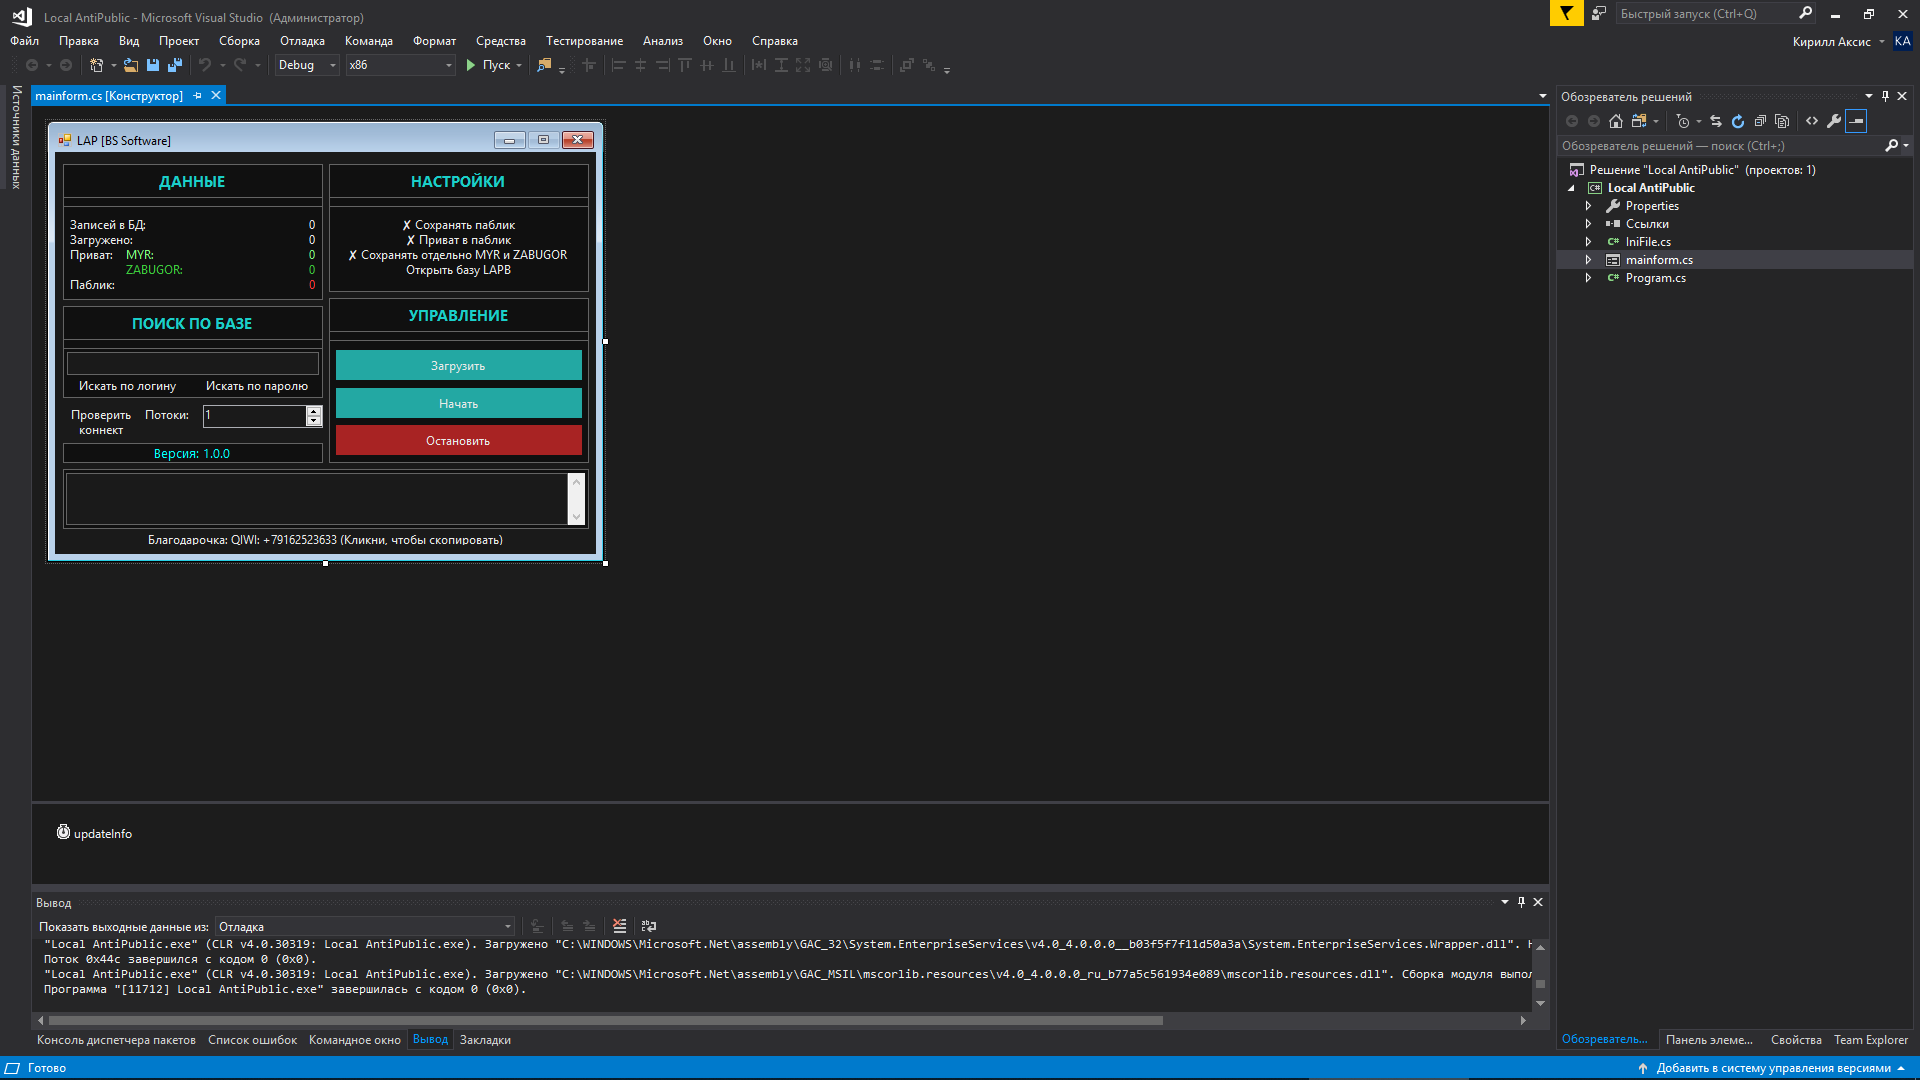
Task: Switch to the Список ошибок tab
Action: pyautogui.click(x=252, y=1040)
